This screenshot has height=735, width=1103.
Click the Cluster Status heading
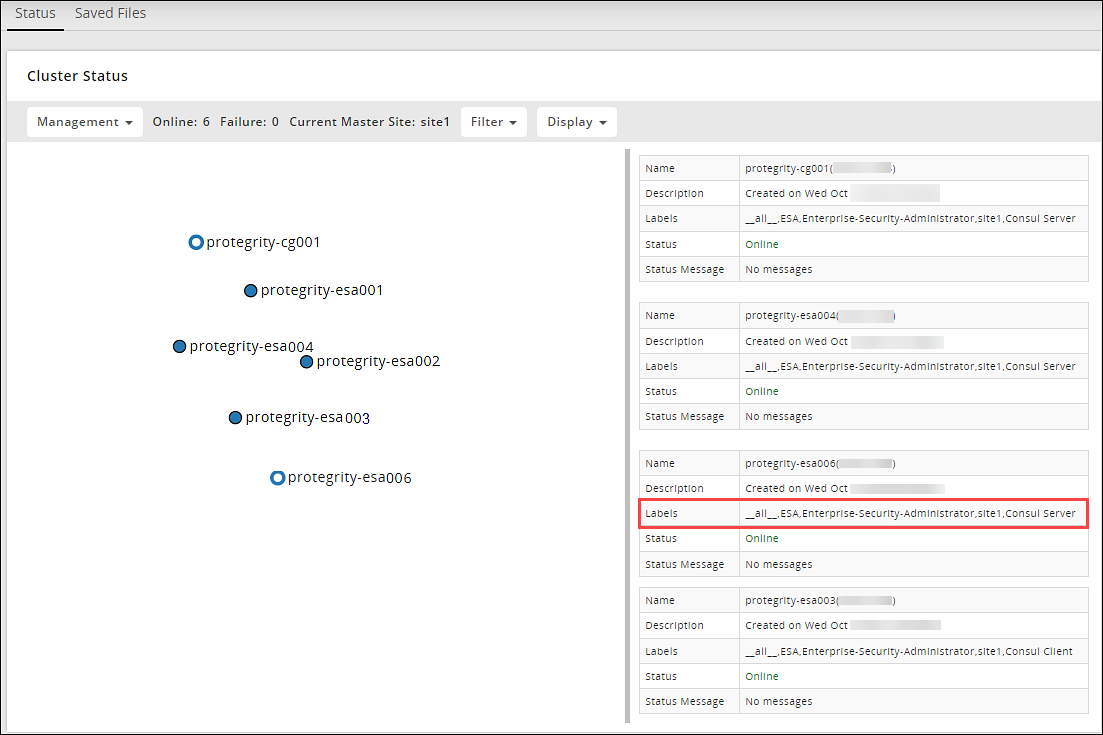[77, 76]
